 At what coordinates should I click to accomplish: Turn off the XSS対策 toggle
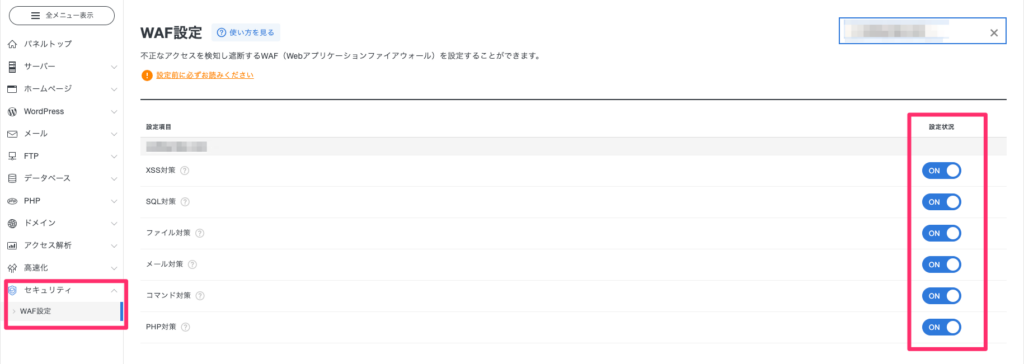(941, 171)
